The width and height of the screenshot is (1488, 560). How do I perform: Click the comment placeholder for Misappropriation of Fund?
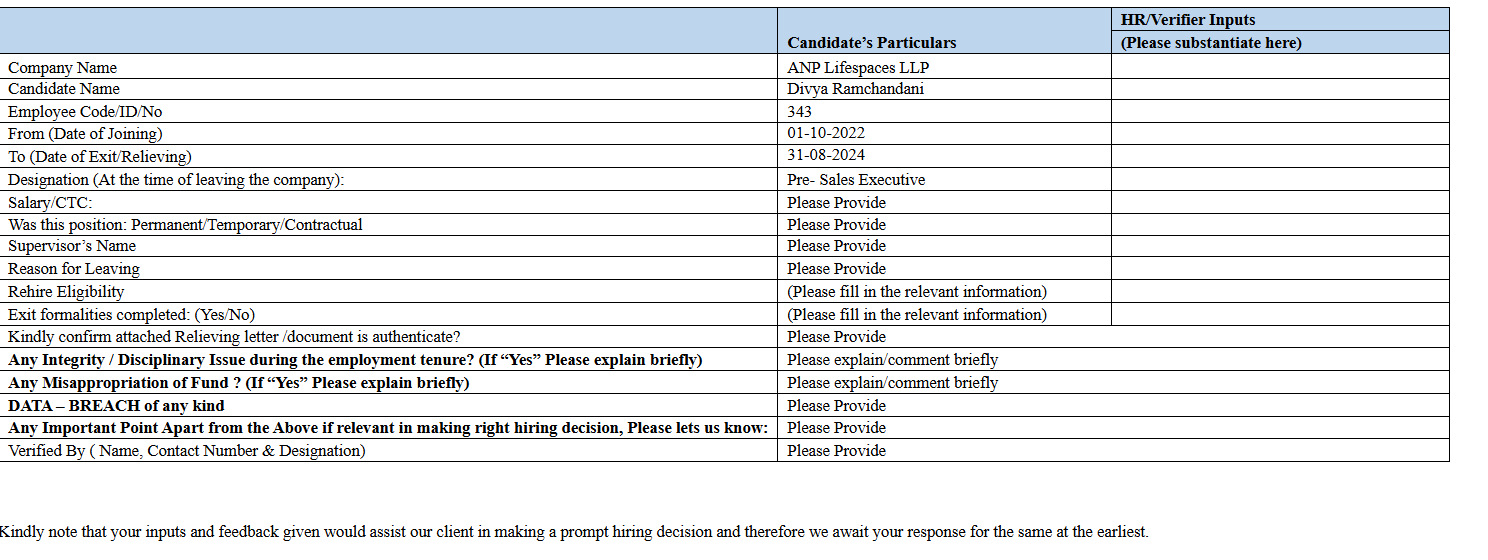click(x=892, y=383)
